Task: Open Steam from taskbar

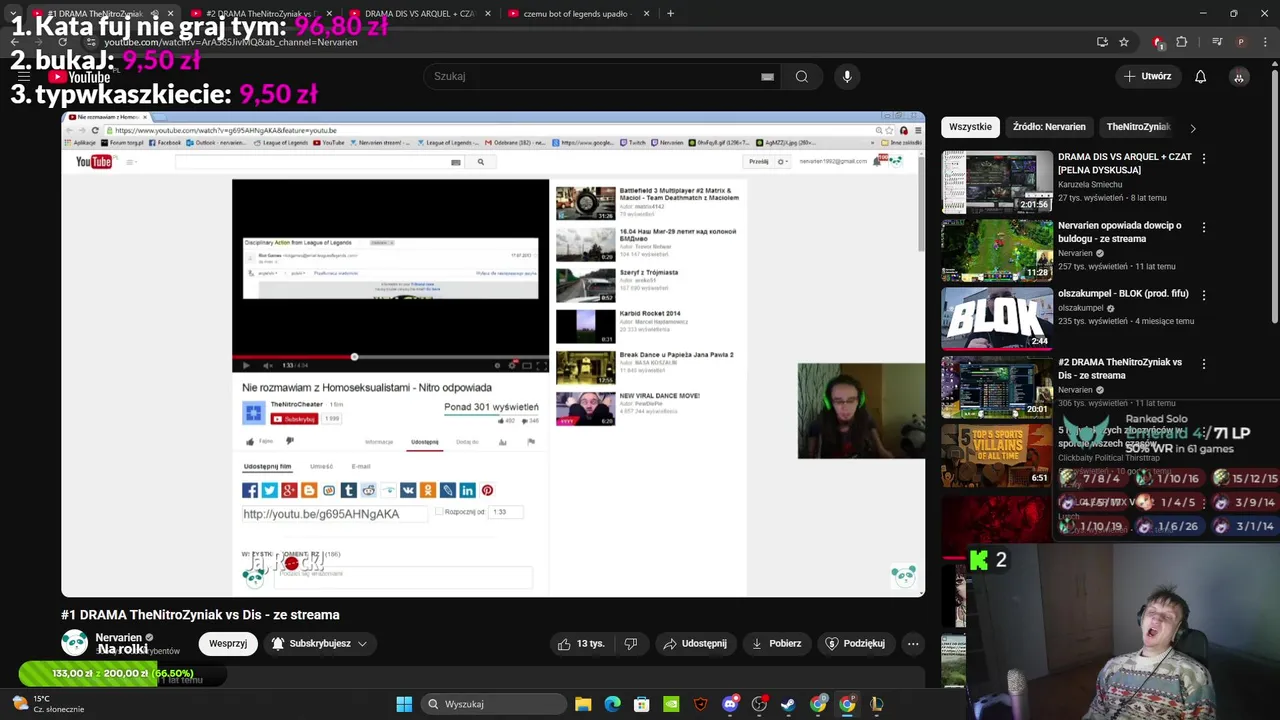Action: click(x=788, y=704)
